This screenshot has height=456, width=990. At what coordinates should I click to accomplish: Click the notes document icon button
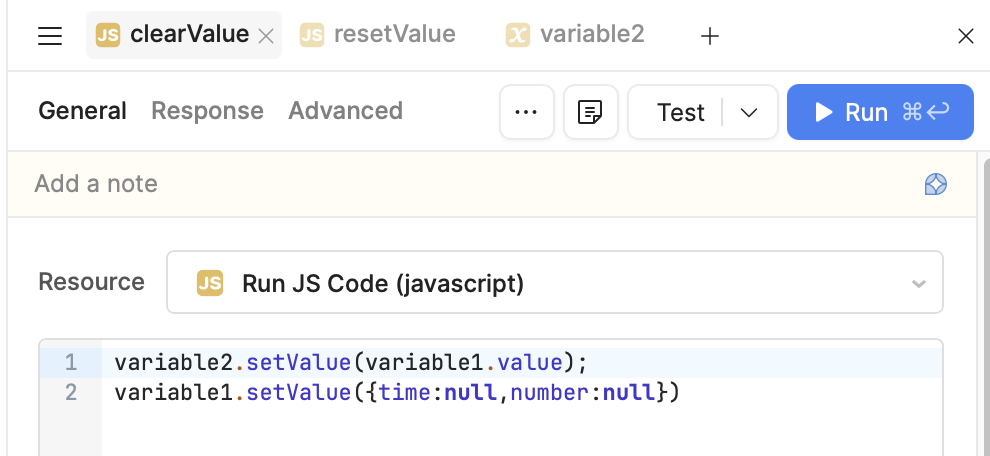(x=590, y=112)
